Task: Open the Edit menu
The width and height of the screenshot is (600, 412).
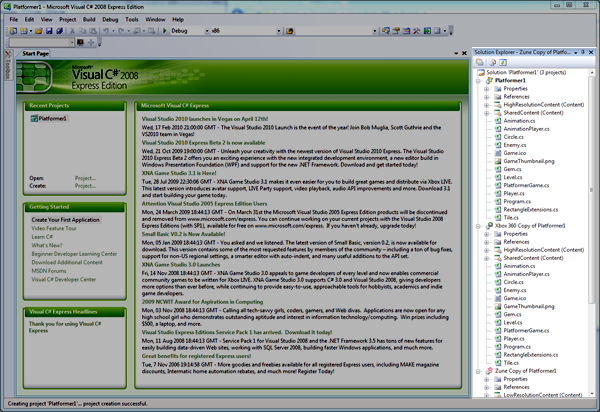Action: (x=29, y=20)
